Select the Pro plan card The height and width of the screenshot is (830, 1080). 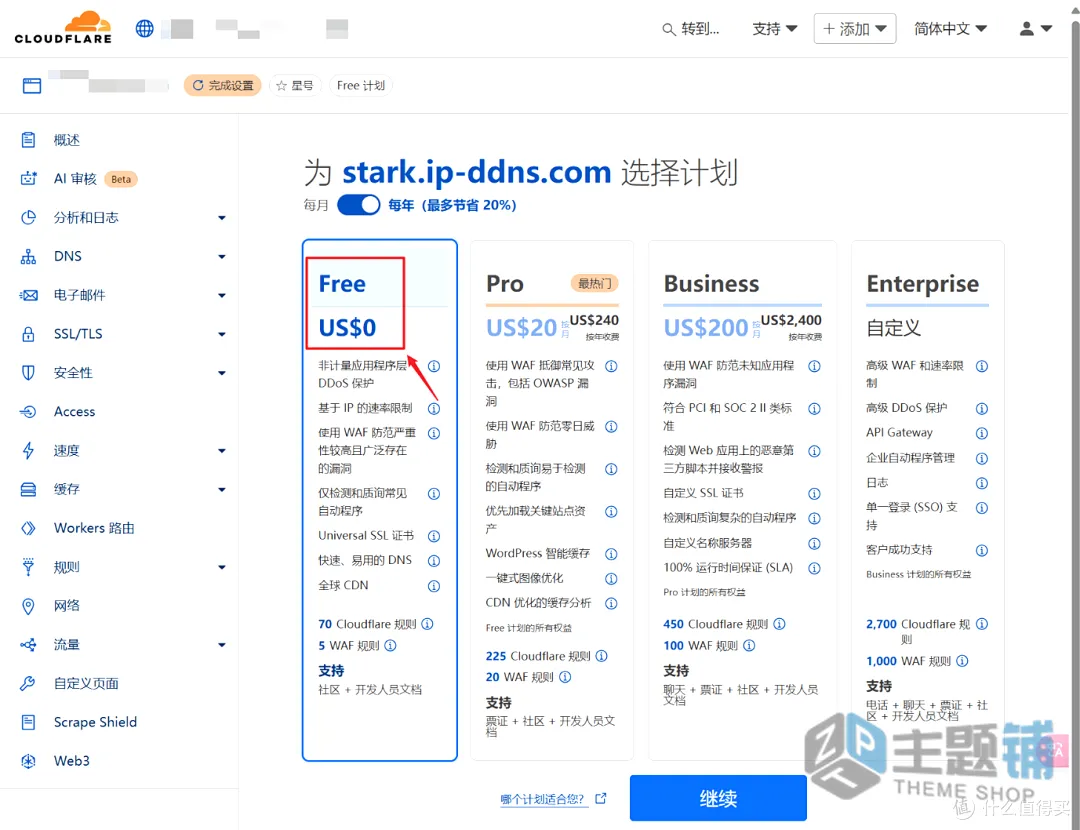pyautogui.click(x=552, y=500)
